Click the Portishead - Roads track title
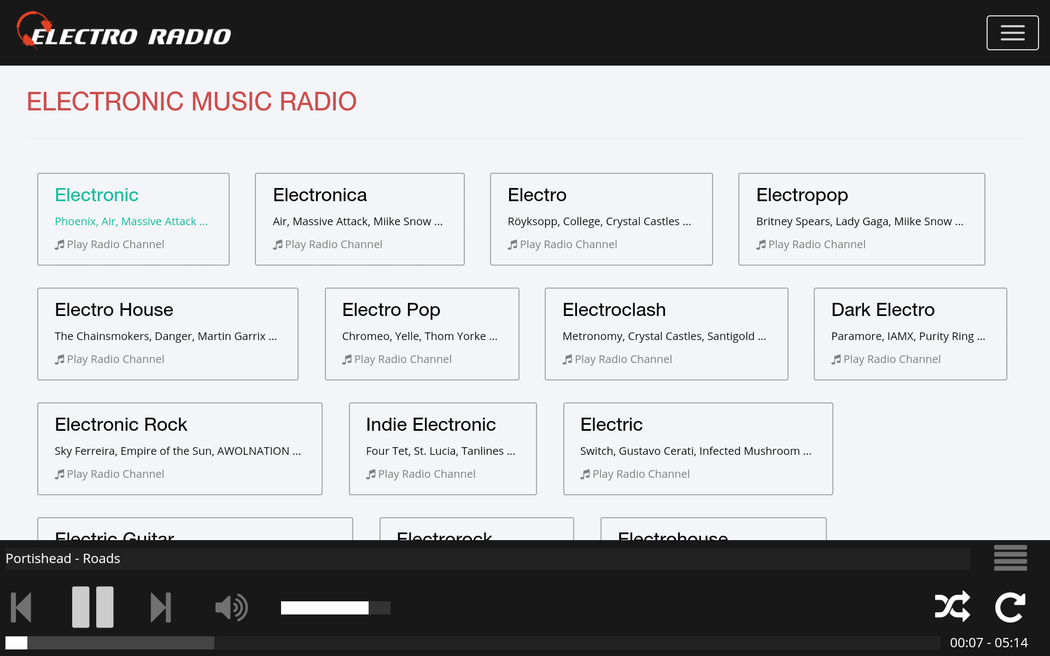Viewport: 1050px width, 656px height. (x=63, y=558)
